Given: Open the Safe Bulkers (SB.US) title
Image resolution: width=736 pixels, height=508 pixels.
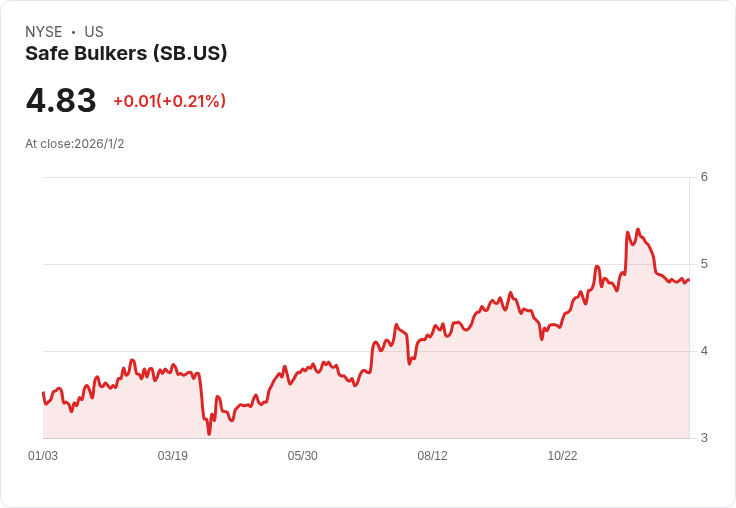Looking at the screenshot, I should coord(126,53).
